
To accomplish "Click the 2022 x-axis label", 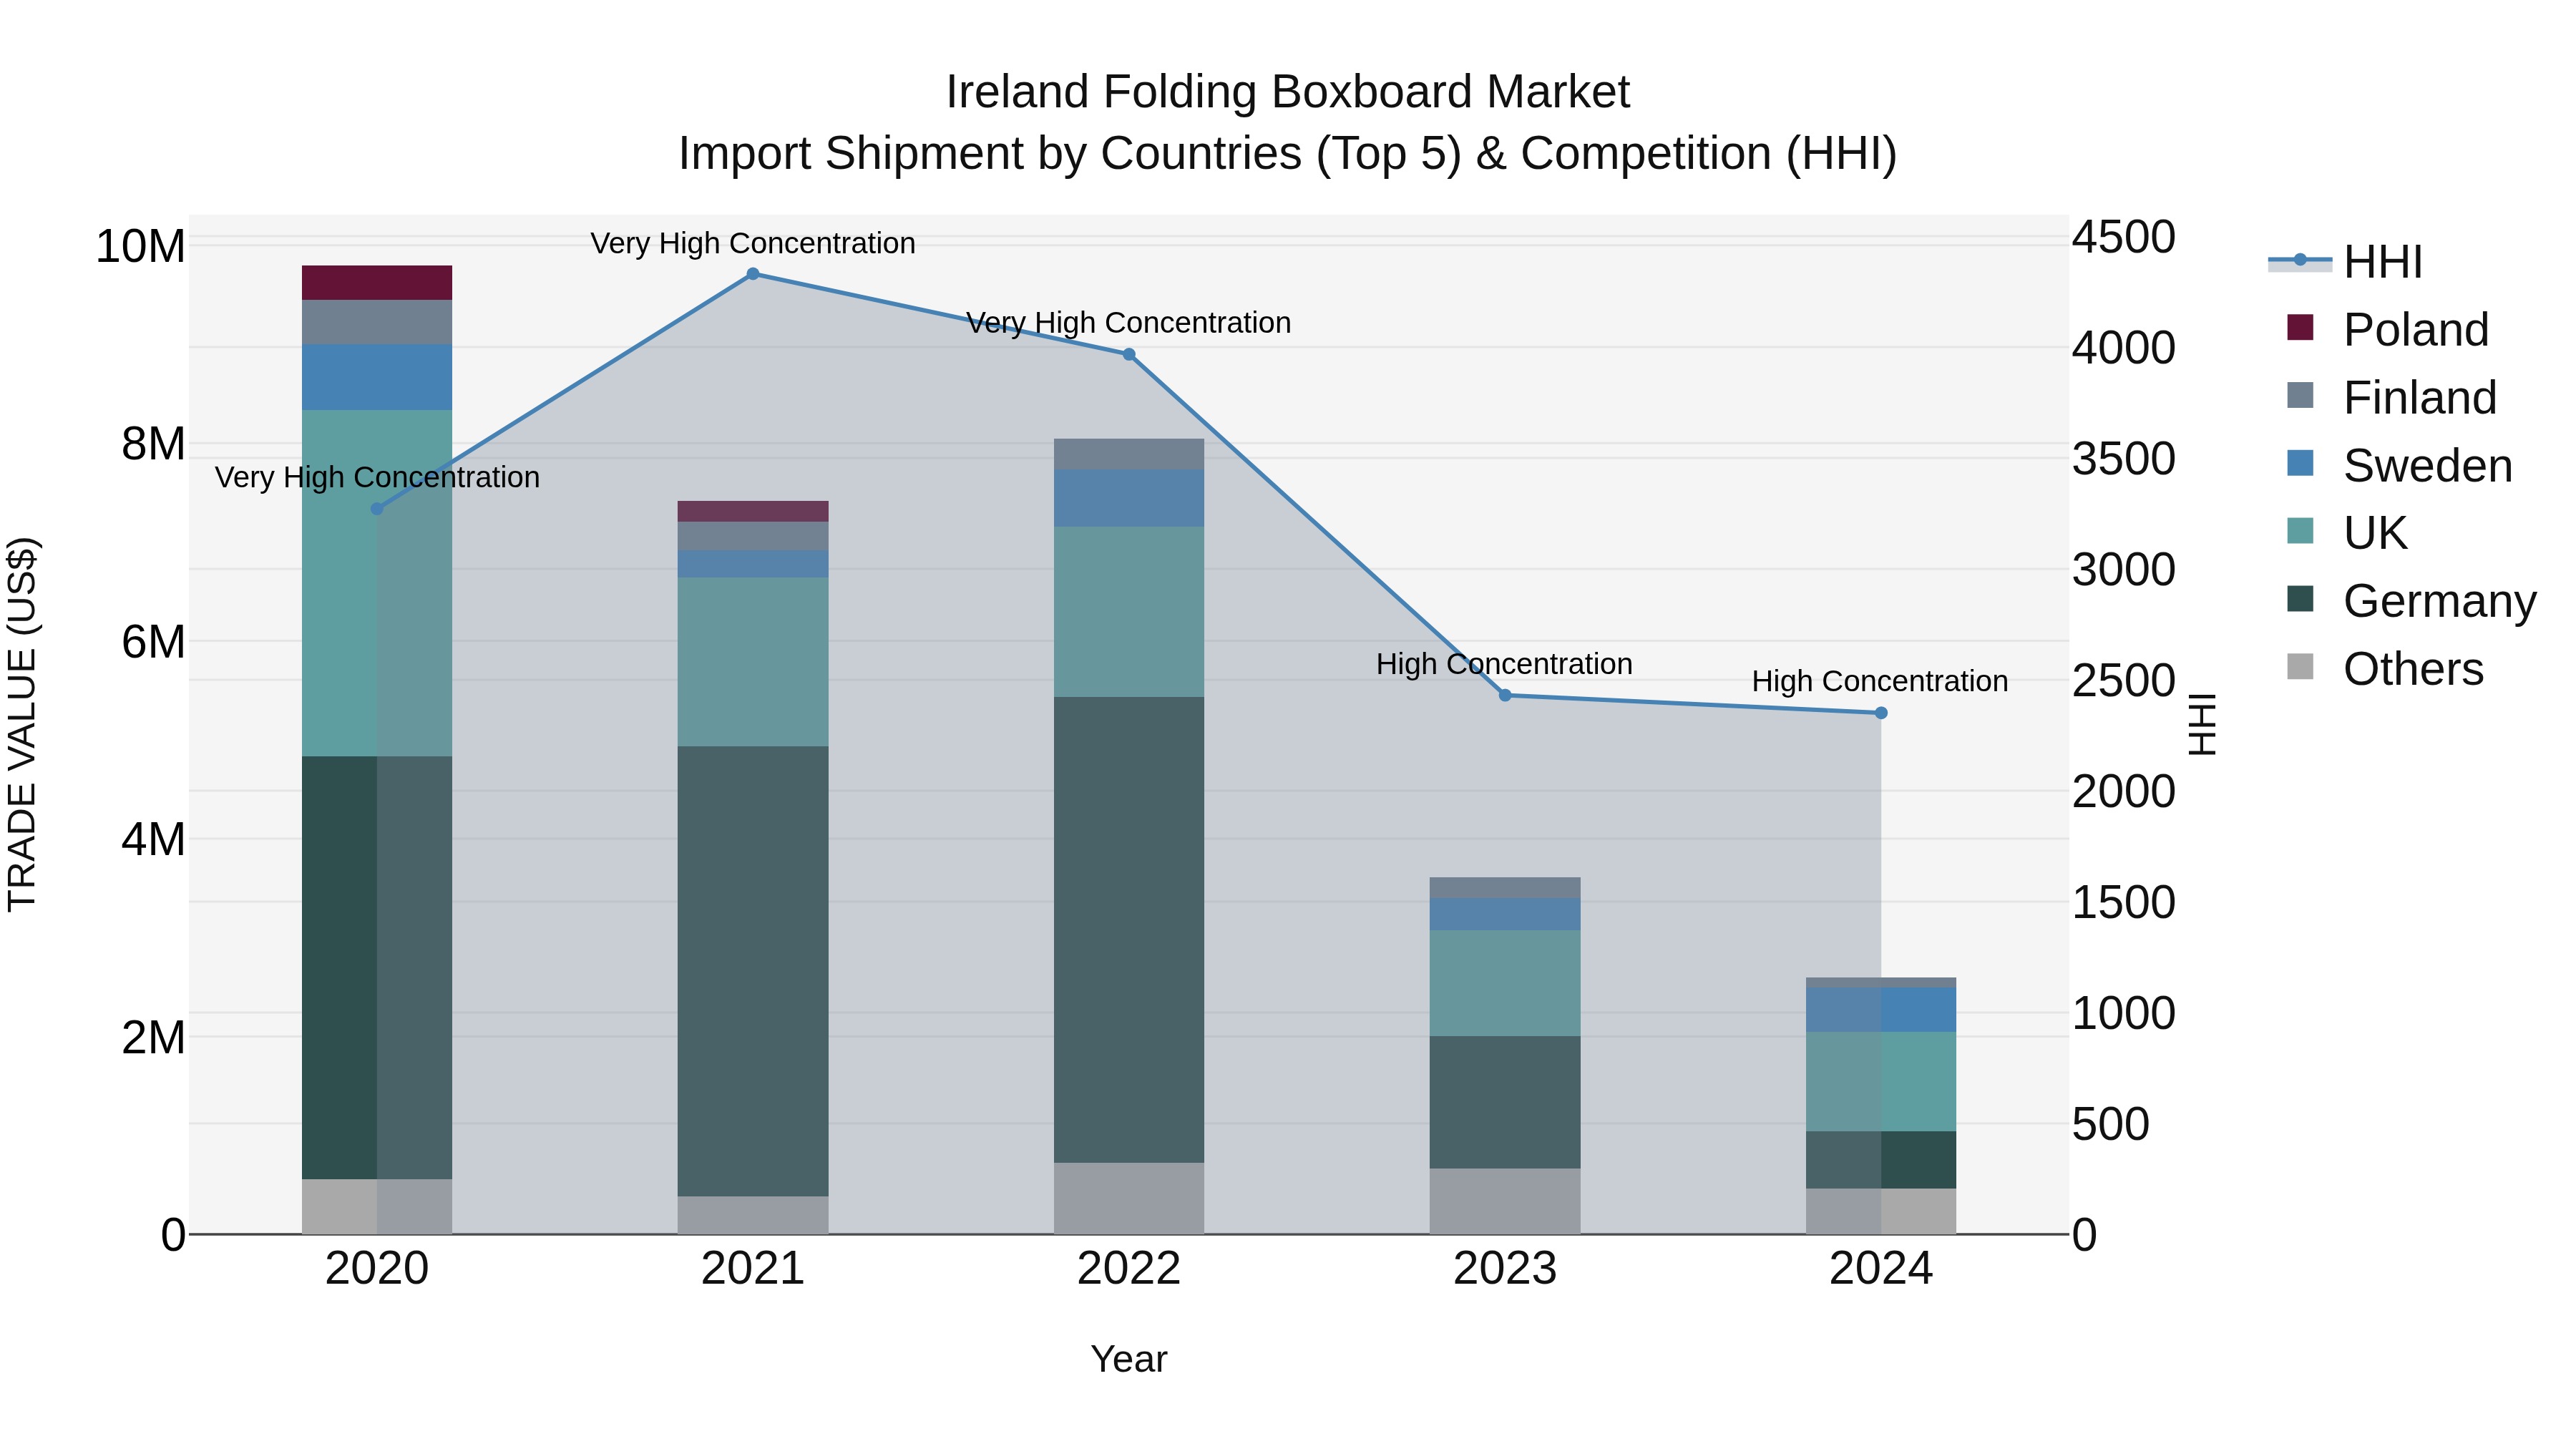I will pos(1129,1269).
